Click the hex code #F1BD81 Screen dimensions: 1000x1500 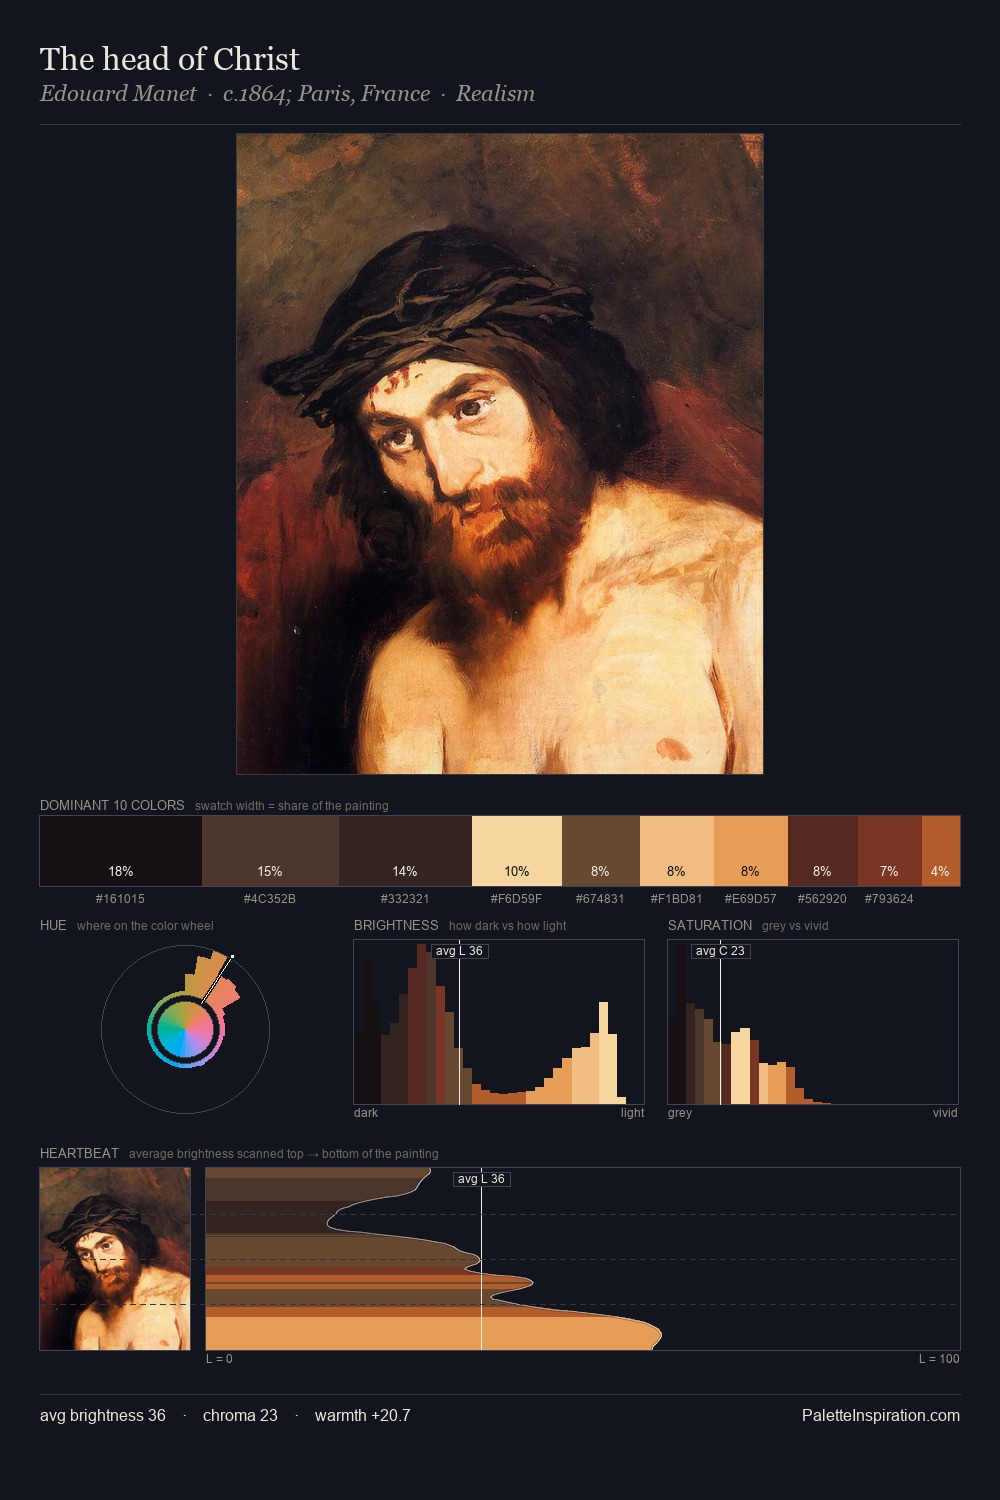click(676, 899)
